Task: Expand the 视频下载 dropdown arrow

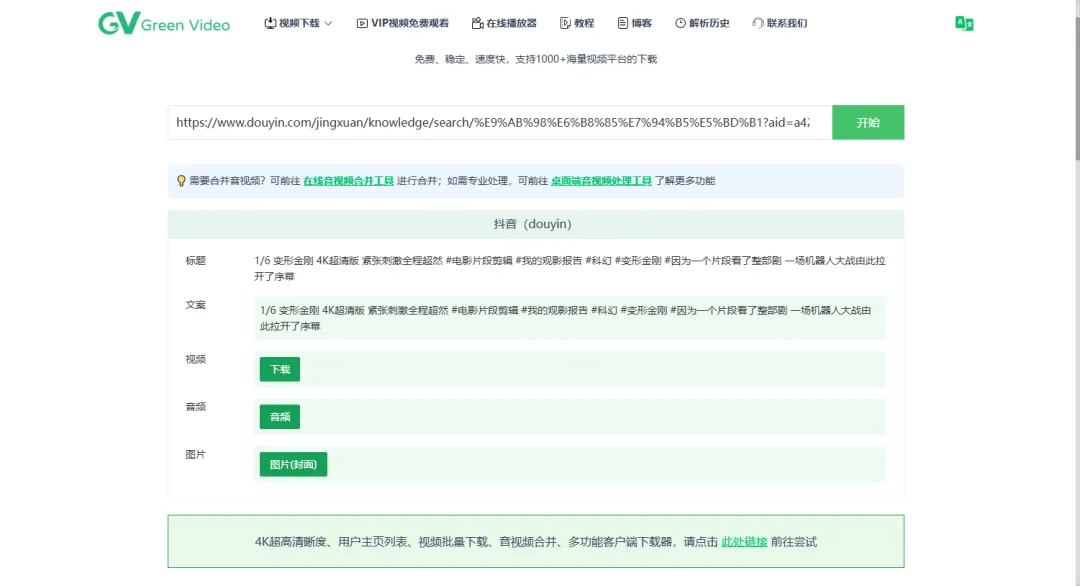Action: (x=329, y=23)
